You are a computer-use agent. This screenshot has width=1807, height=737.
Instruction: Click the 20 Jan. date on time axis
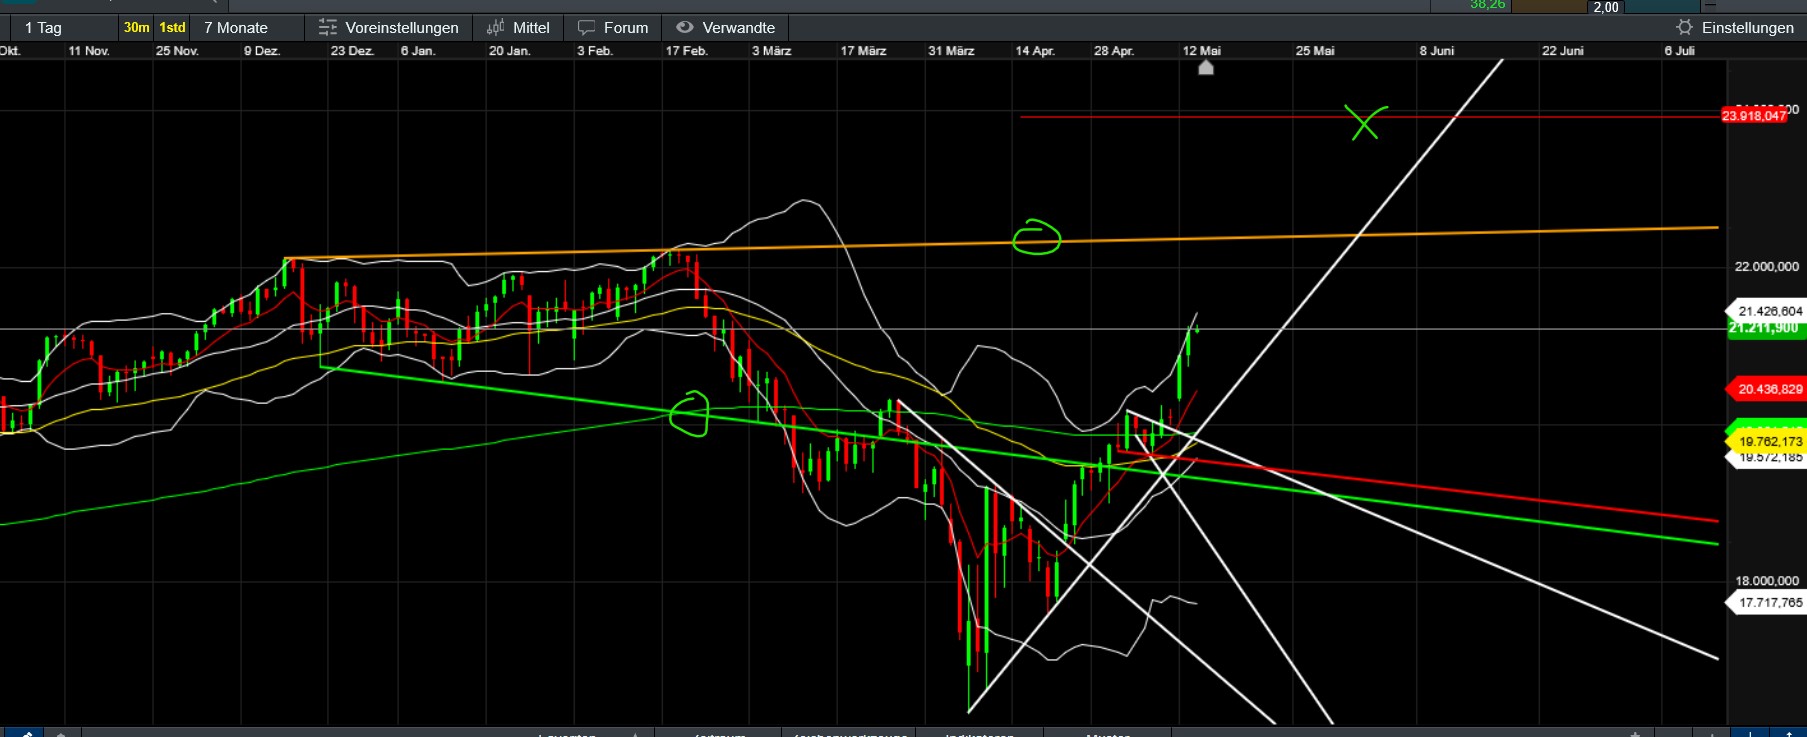coord(509,51)
